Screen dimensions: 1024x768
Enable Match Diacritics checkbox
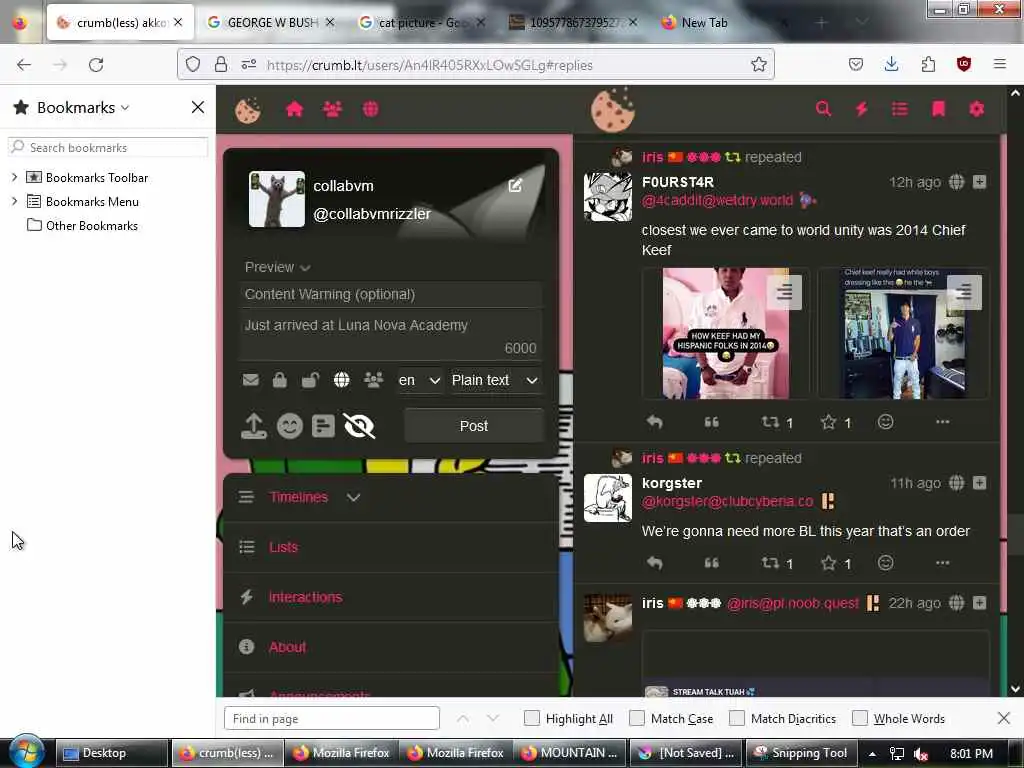point(737,718)
